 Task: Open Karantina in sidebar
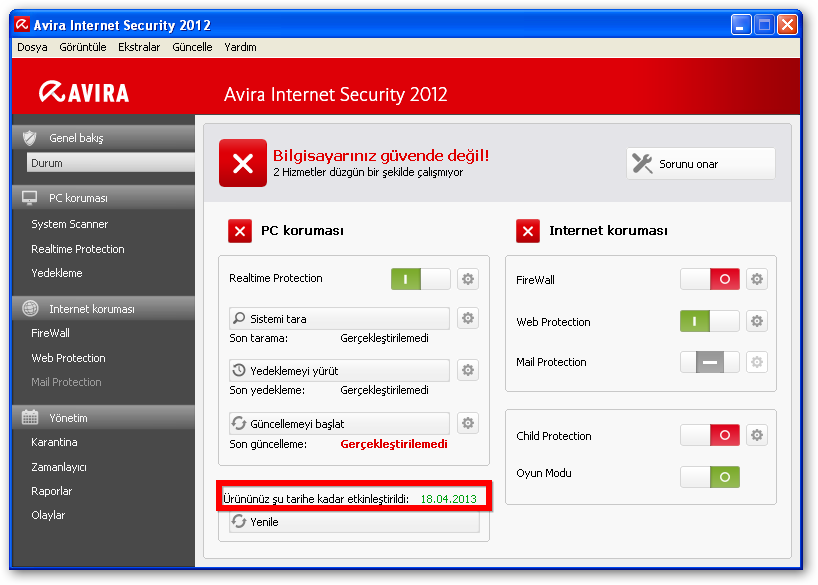(54, 442)
